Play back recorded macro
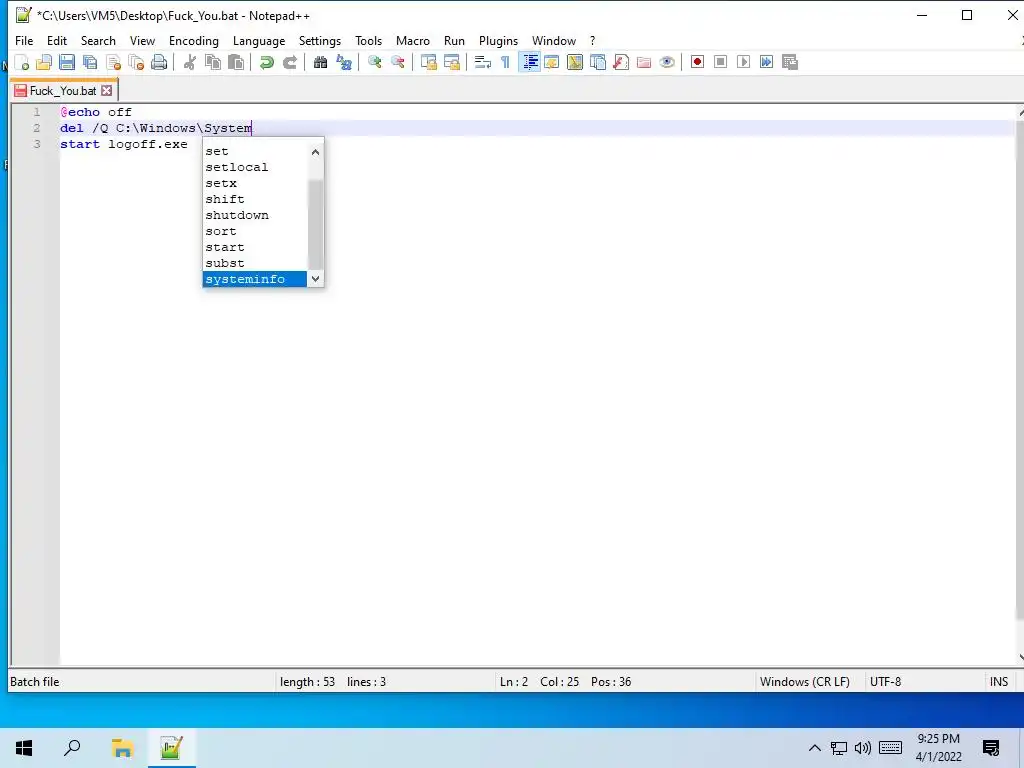1024x768 pixels. tap(743, 62)
